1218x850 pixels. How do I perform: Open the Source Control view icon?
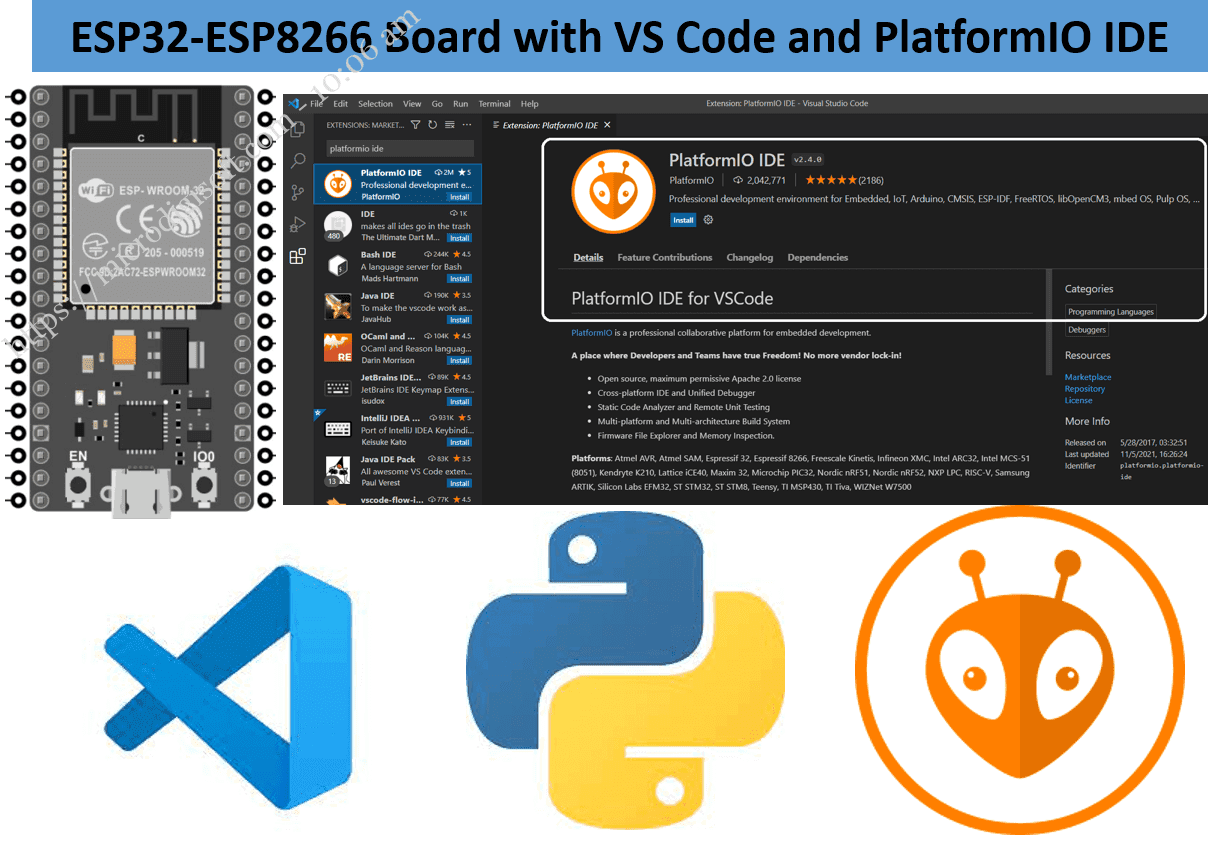click(297, 192)
